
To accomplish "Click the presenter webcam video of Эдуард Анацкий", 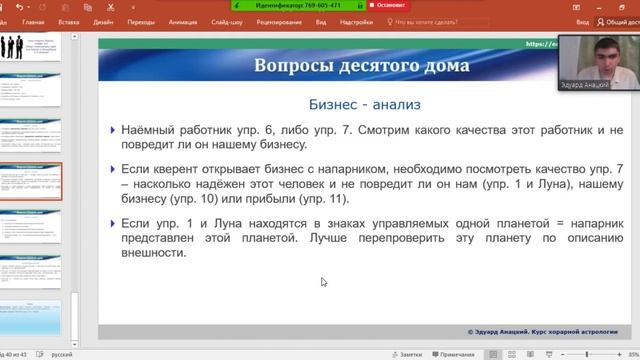I will coord(599,62).
